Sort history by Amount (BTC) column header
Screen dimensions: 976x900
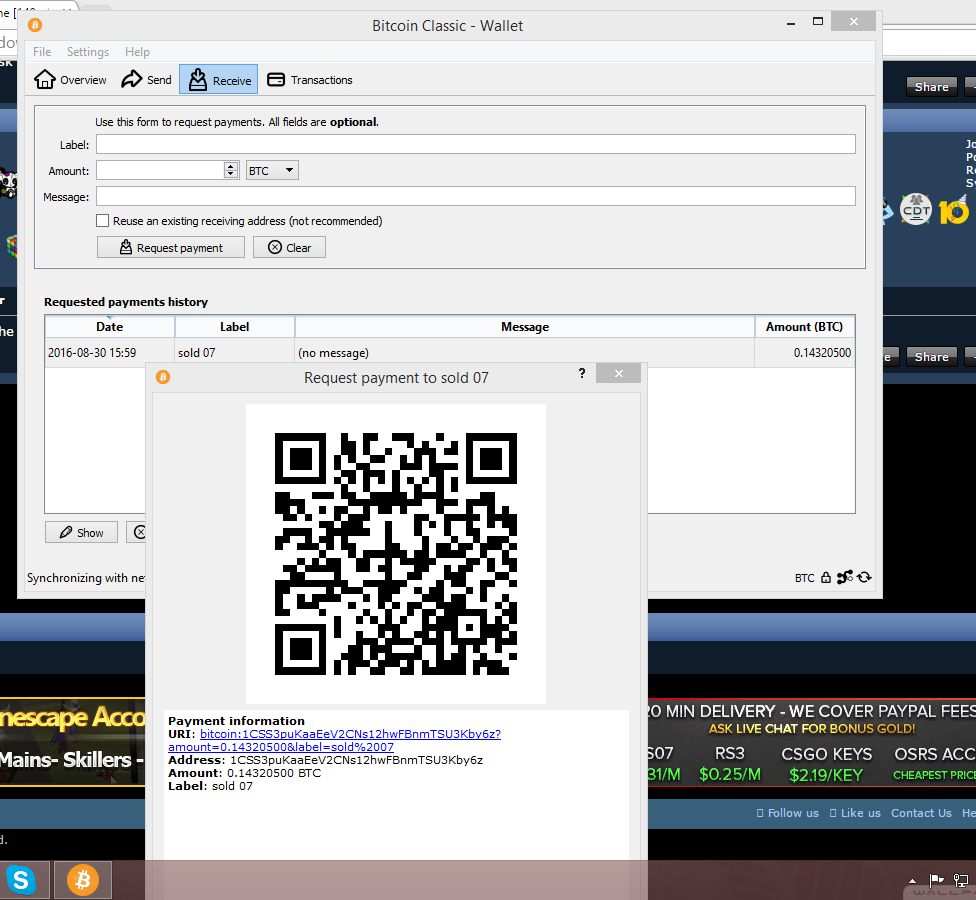(x=804, y=327)
